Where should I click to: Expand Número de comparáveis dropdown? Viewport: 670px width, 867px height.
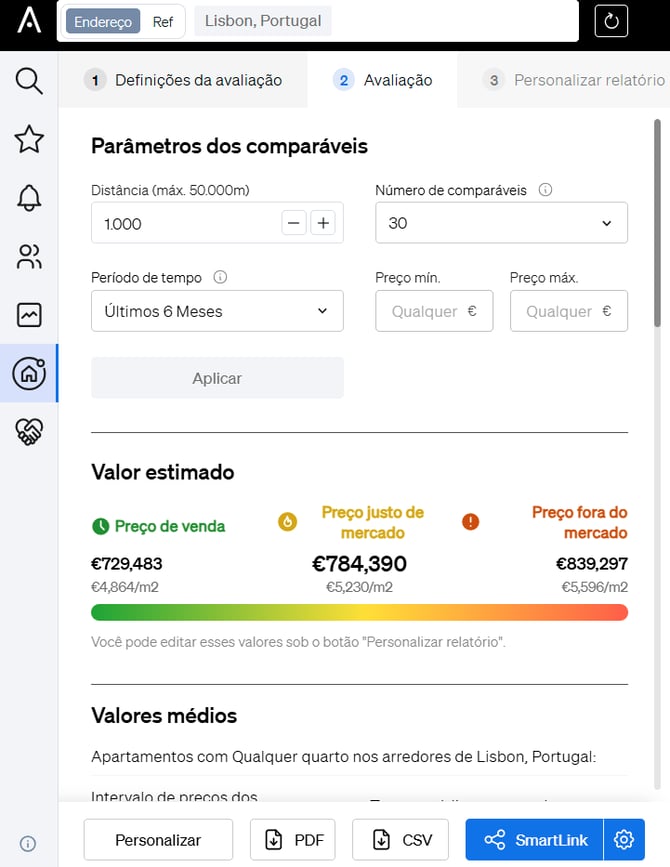[x=501, y=223]
